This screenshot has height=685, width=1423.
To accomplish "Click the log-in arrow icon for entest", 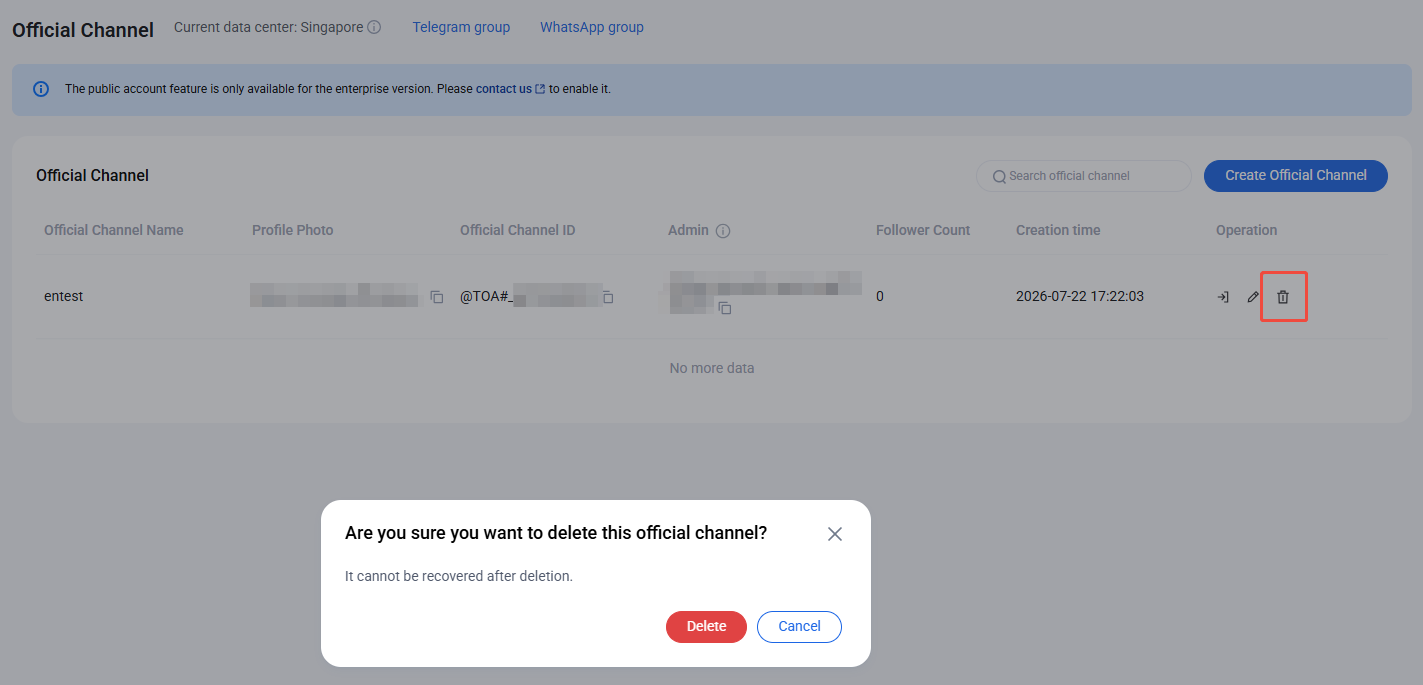I will click(1222, 297).
